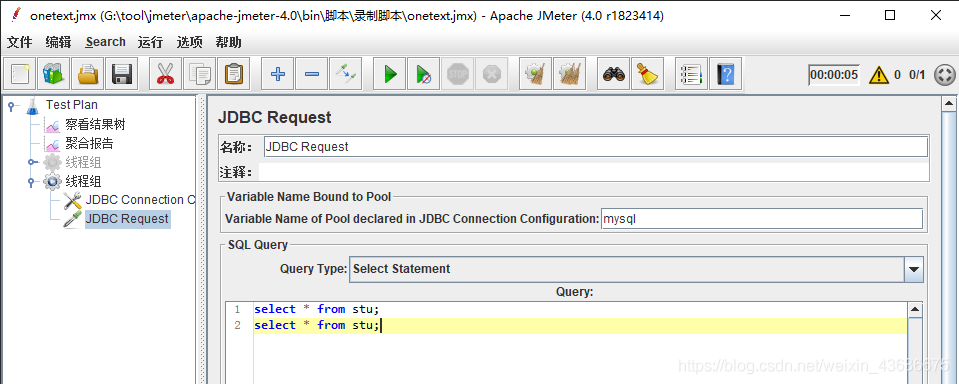Select the enabled 线程组 node
This screenshot has height=384, width=959.
click(x=83, y=182)
